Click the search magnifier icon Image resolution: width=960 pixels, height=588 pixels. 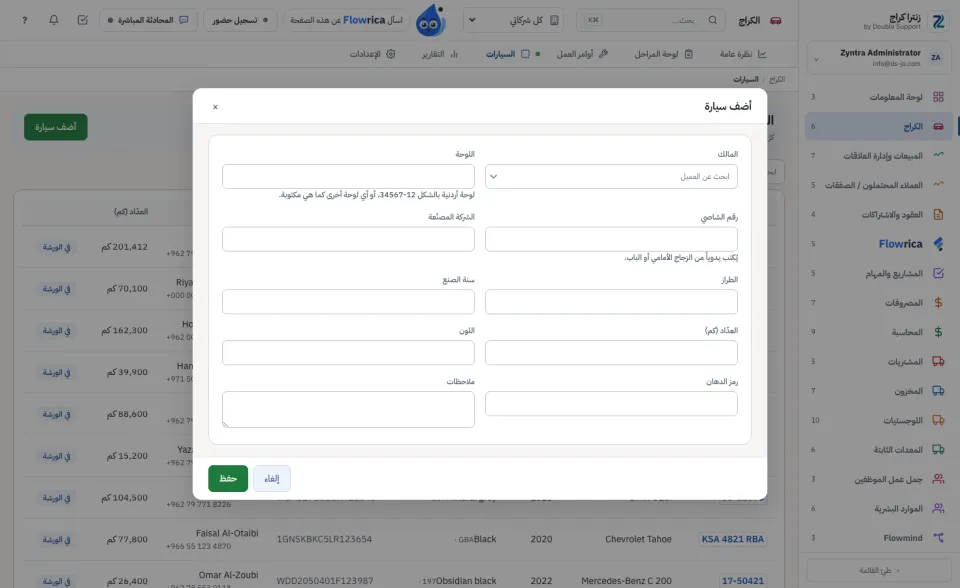(713, 20)
